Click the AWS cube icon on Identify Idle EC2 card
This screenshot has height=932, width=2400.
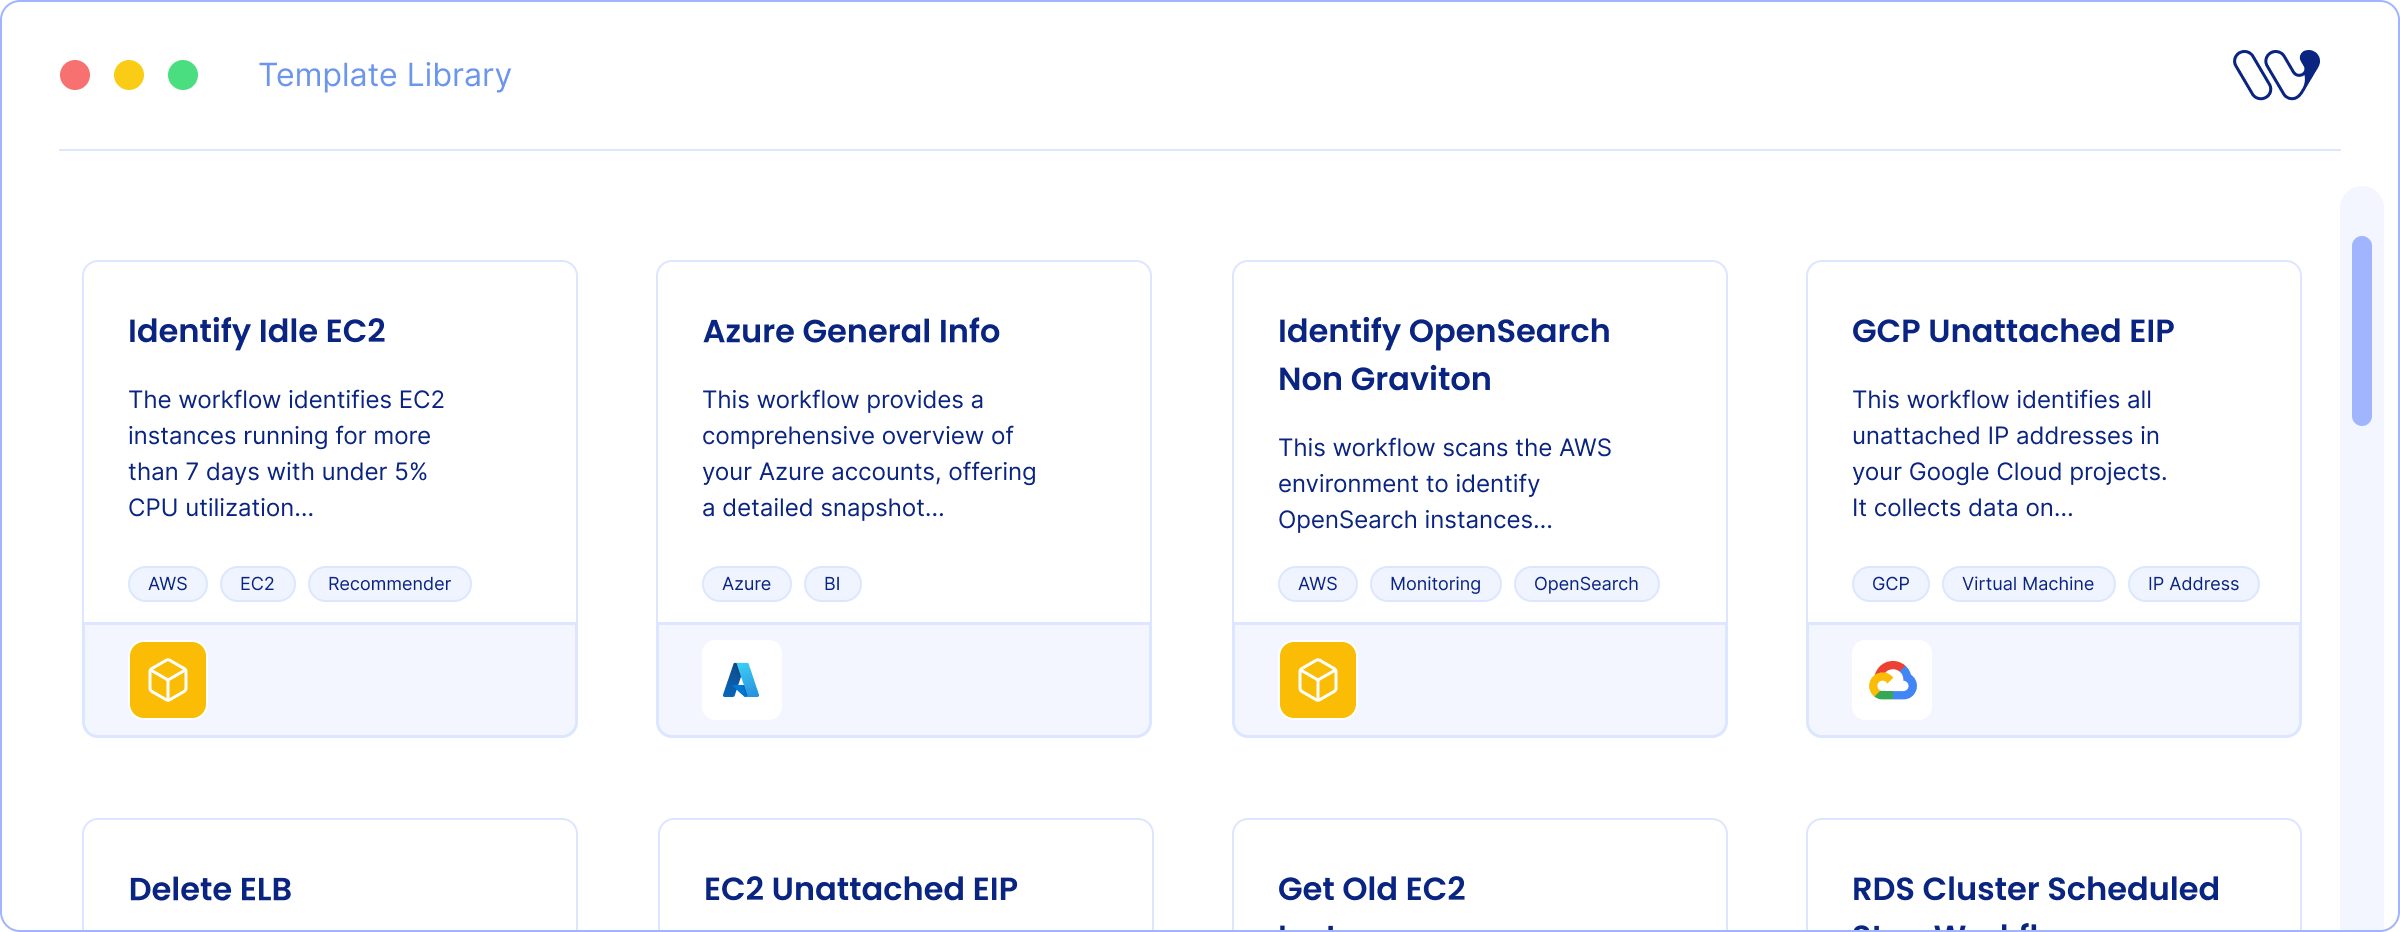[168, 680]
